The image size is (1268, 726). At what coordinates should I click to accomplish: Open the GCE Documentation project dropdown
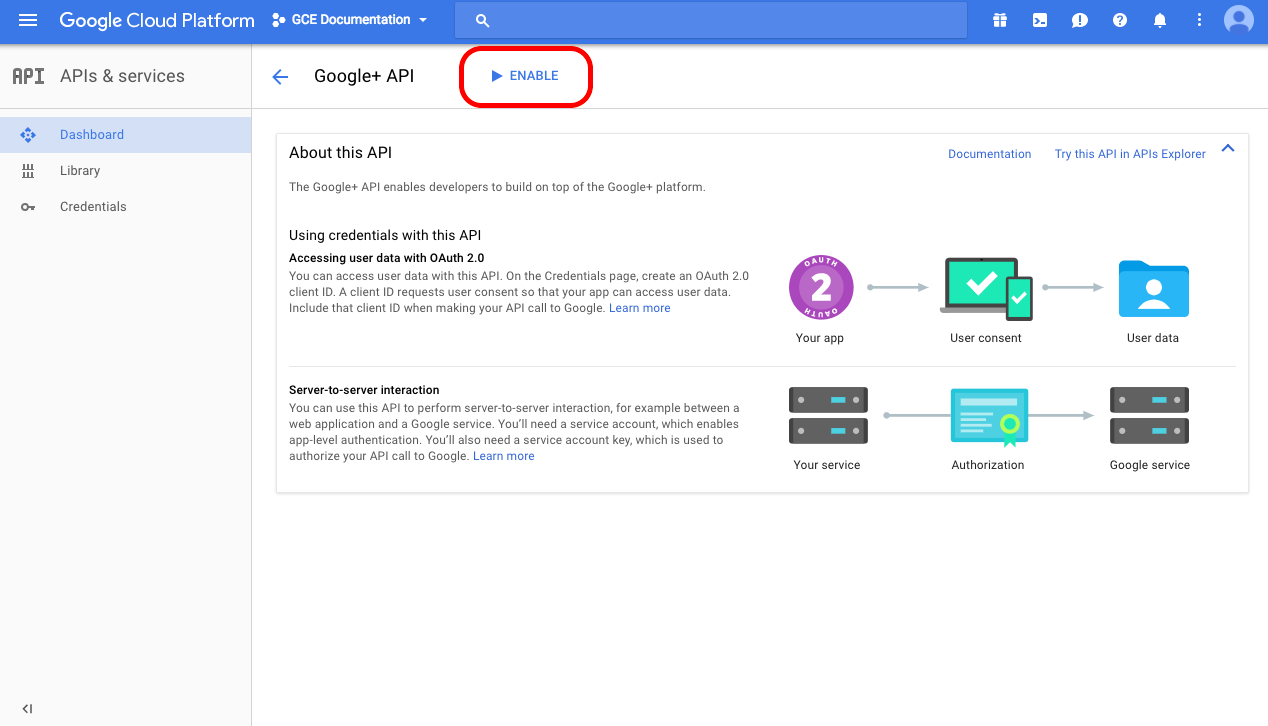(x=350, y=20)
